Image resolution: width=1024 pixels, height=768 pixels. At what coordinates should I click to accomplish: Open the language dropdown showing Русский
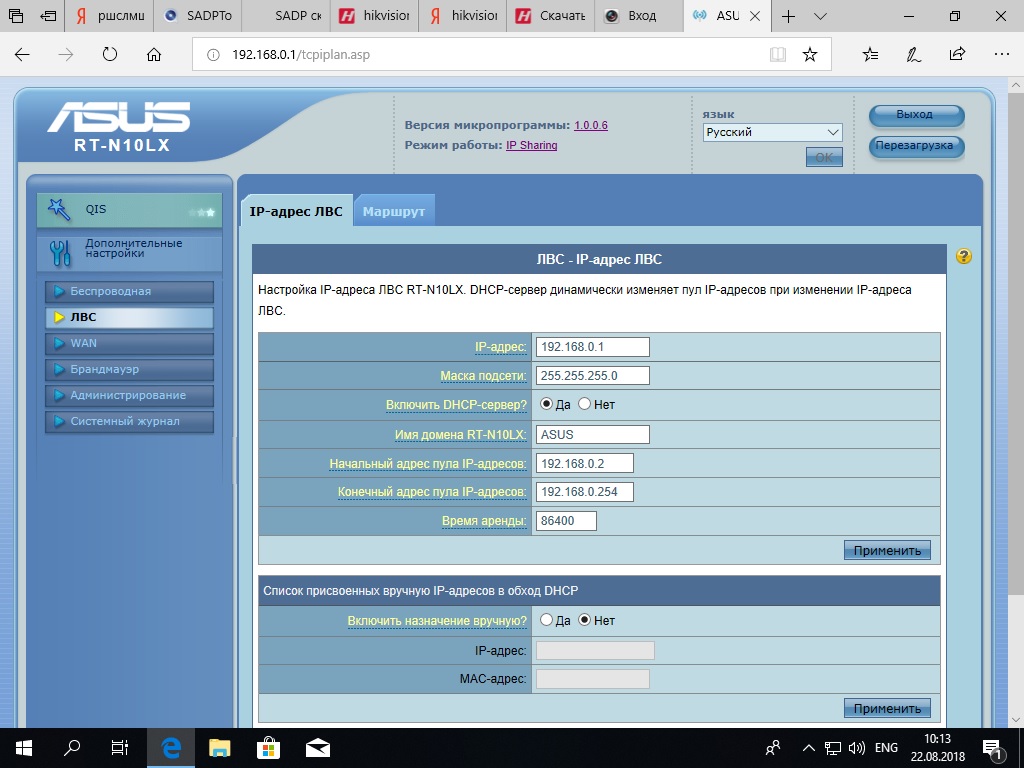coord(772,132)
